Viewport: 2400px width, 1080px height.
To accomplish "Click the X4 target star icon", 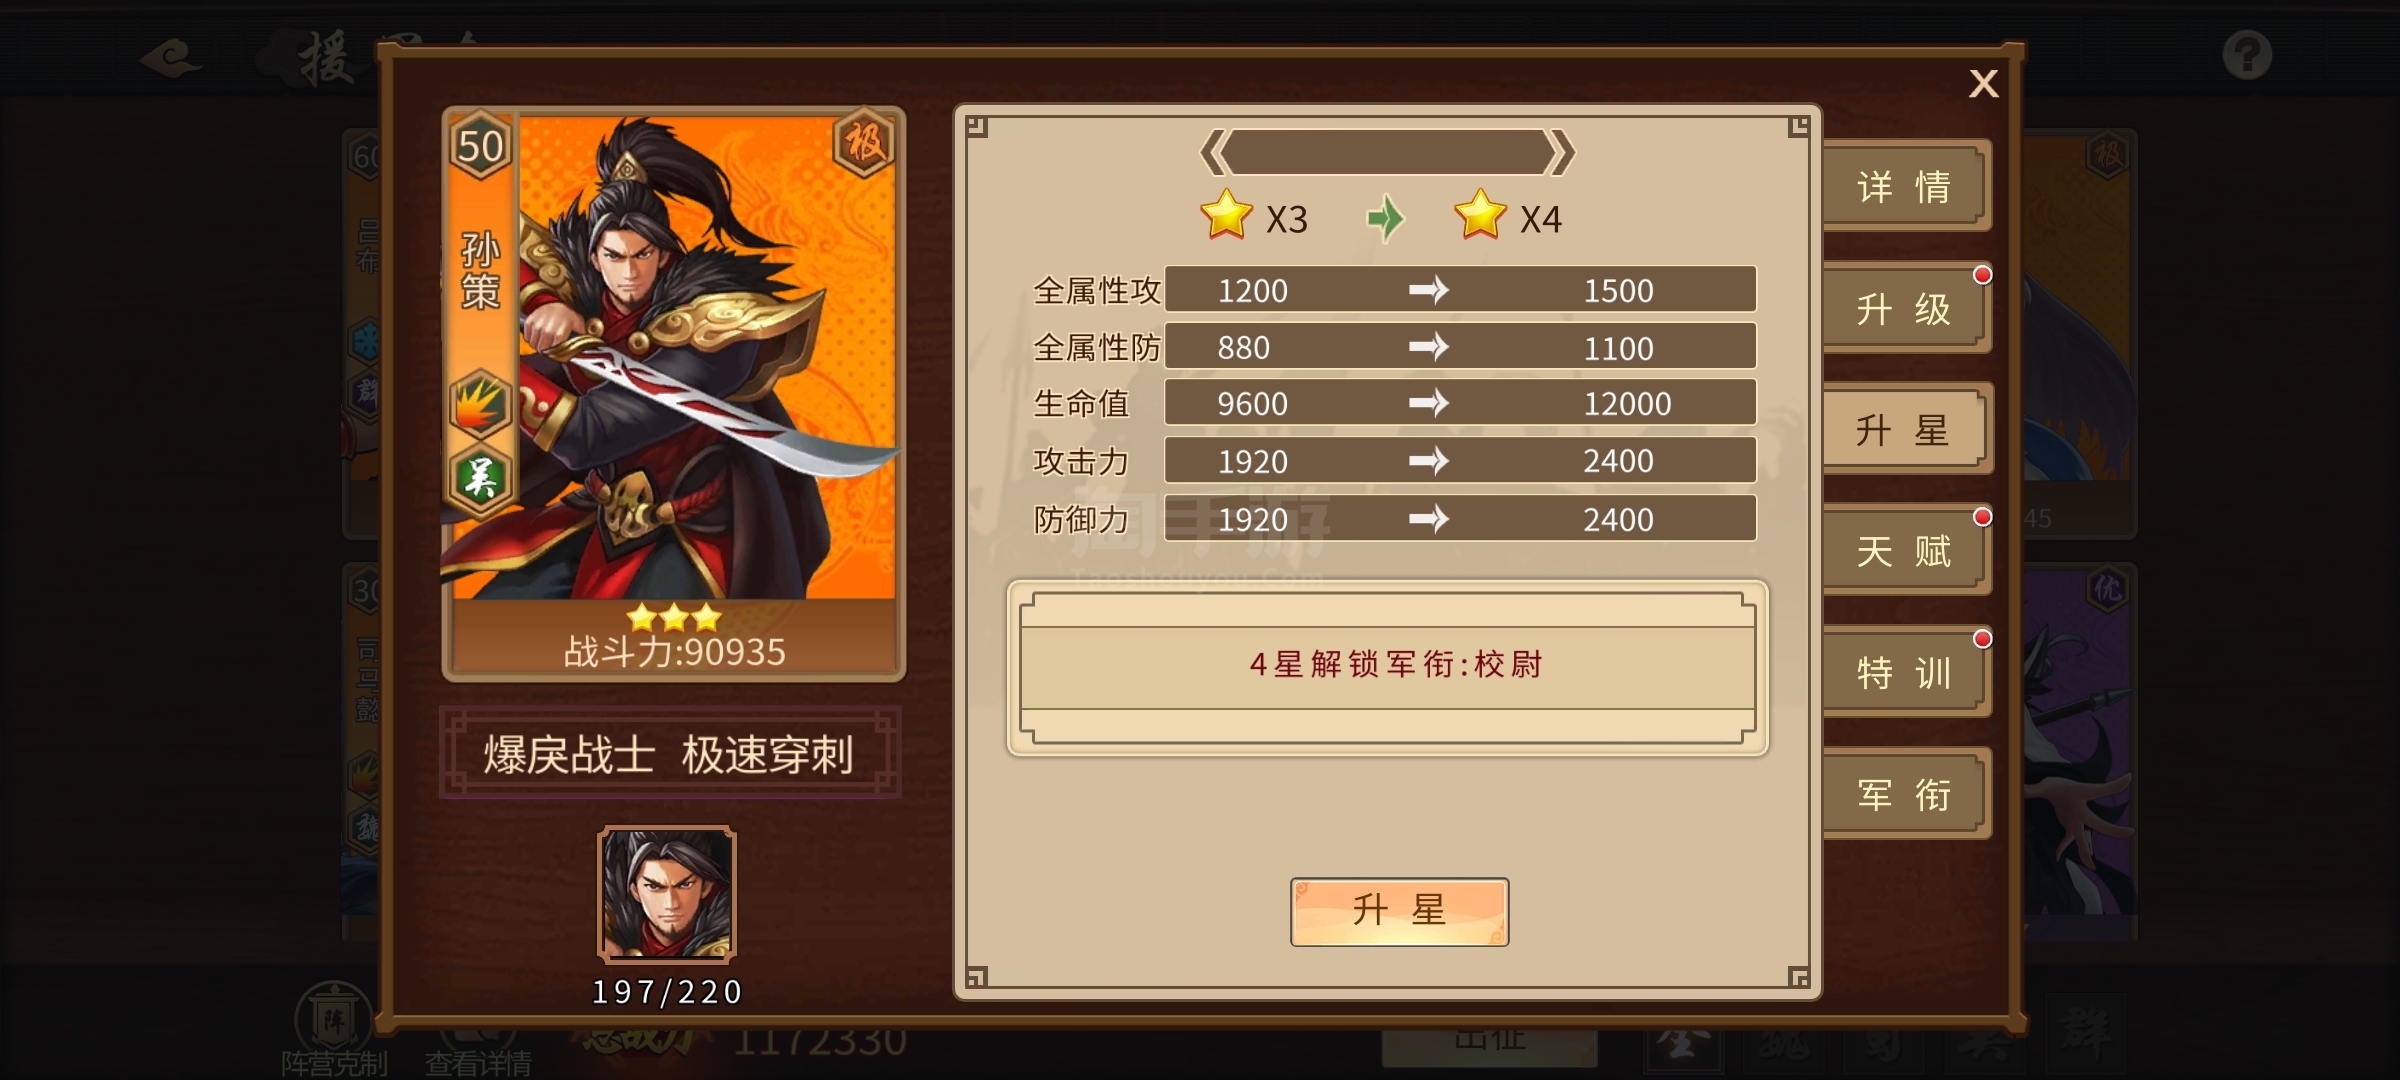I will coord(1480,215).
